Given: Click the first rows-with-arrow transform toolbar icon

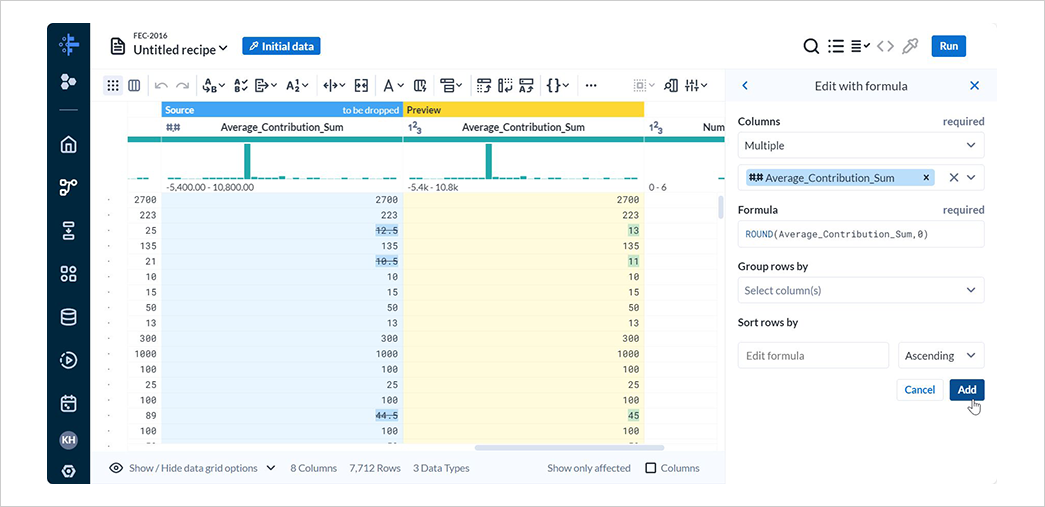Looking at the screenshot, I should [484, 85].
